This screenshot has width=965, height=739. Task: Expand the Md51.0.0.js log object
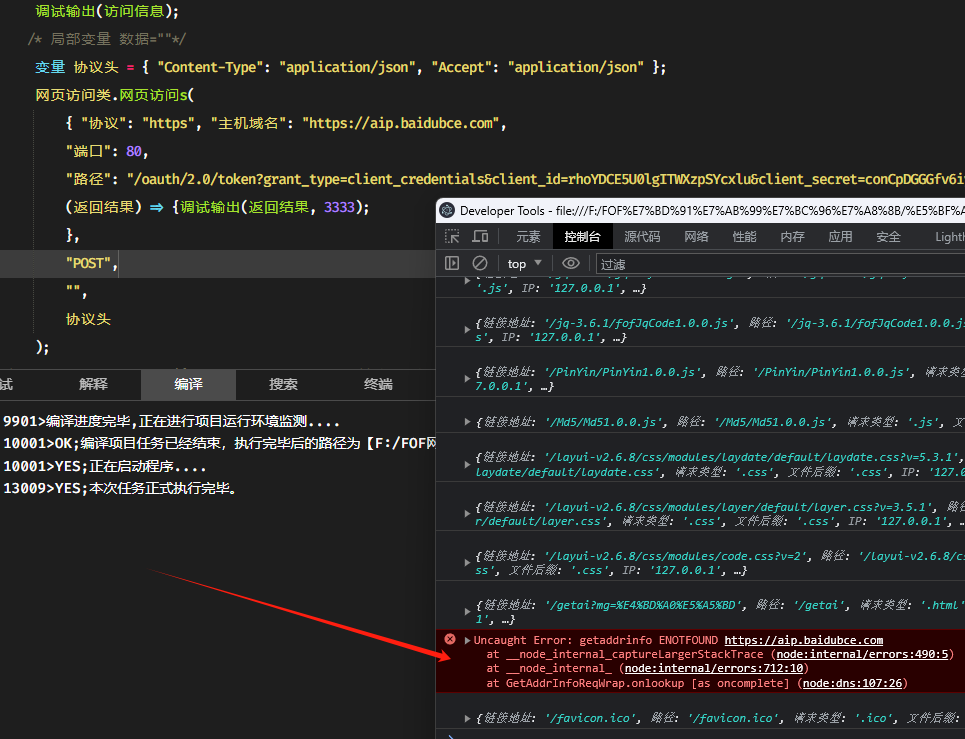coord(467,422)
